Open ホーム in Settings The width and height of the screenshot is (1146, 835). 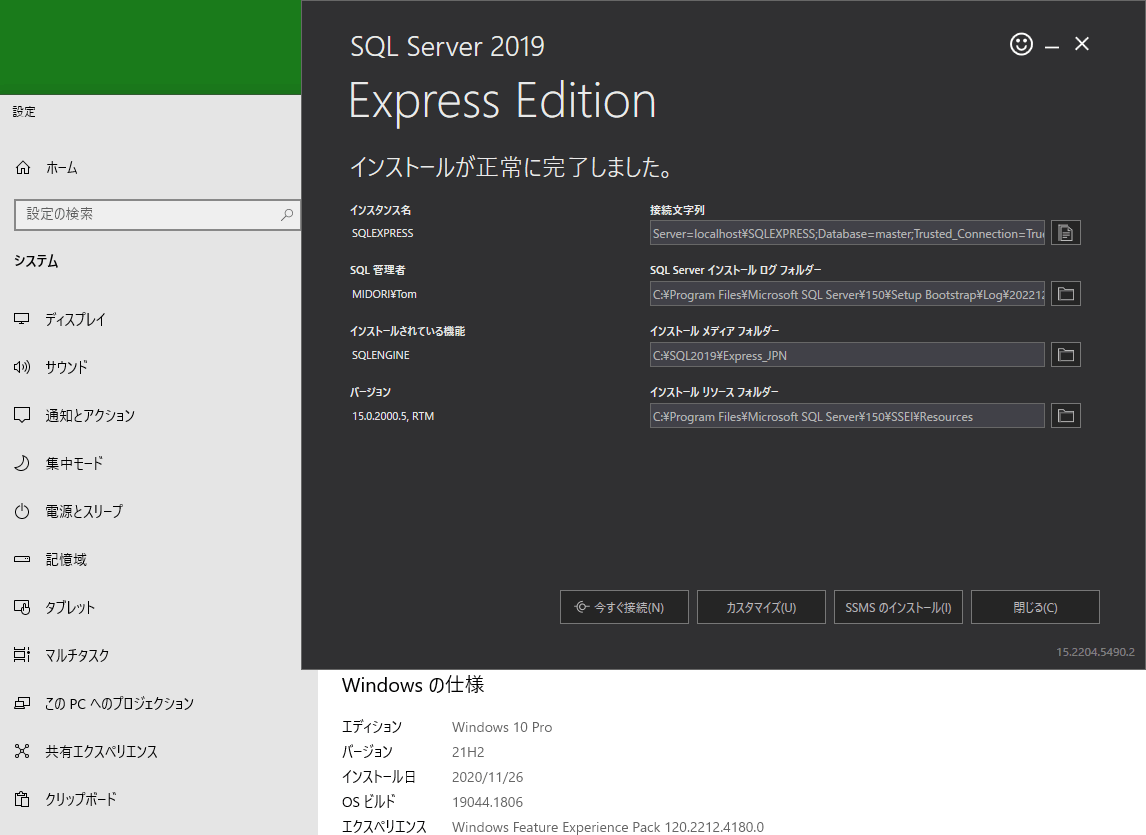tap(61, 168)
